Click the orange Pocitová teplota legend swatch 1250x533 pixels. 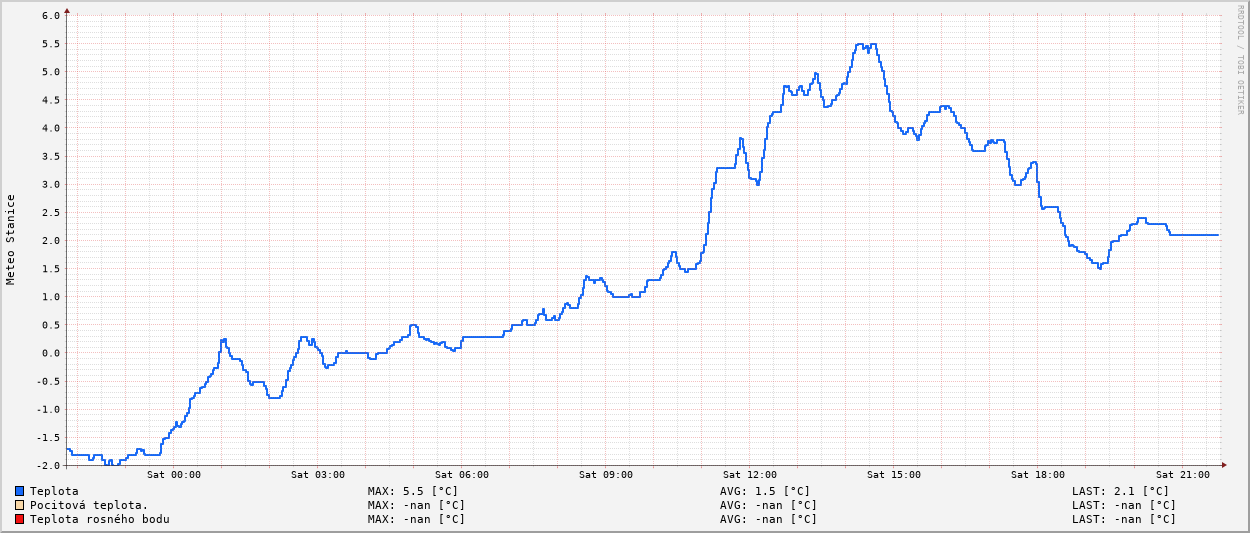pyautogui.click(x=19, y=505)
